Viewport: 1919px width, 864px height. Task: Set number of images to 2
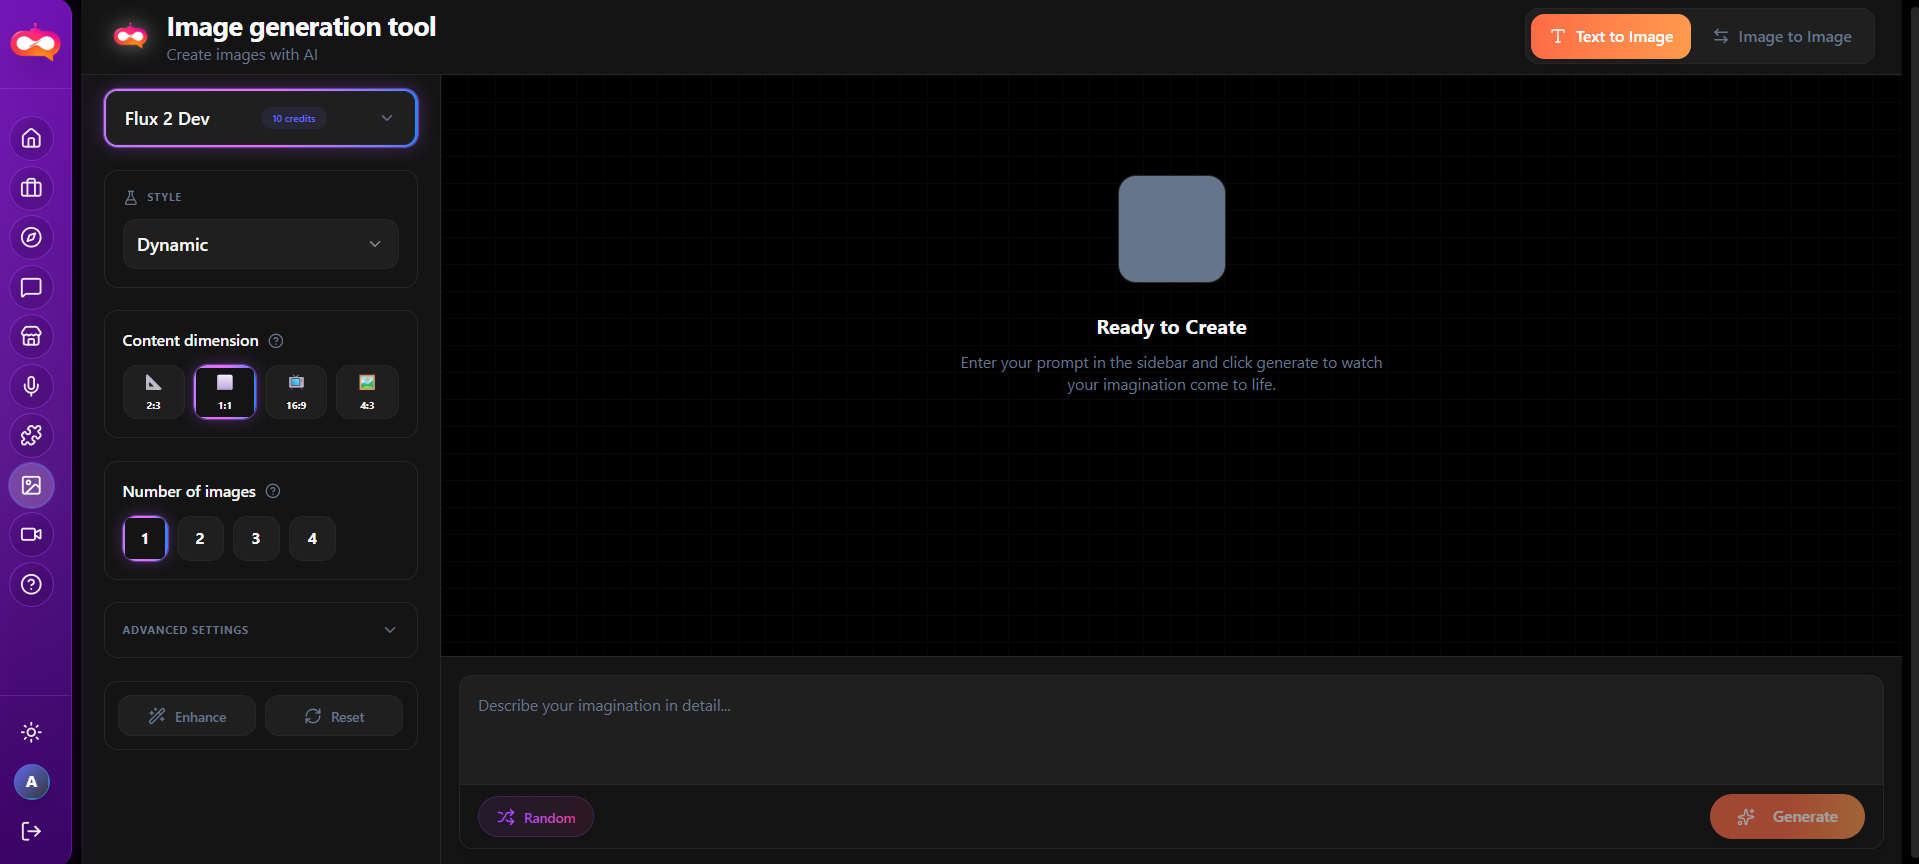200,538
